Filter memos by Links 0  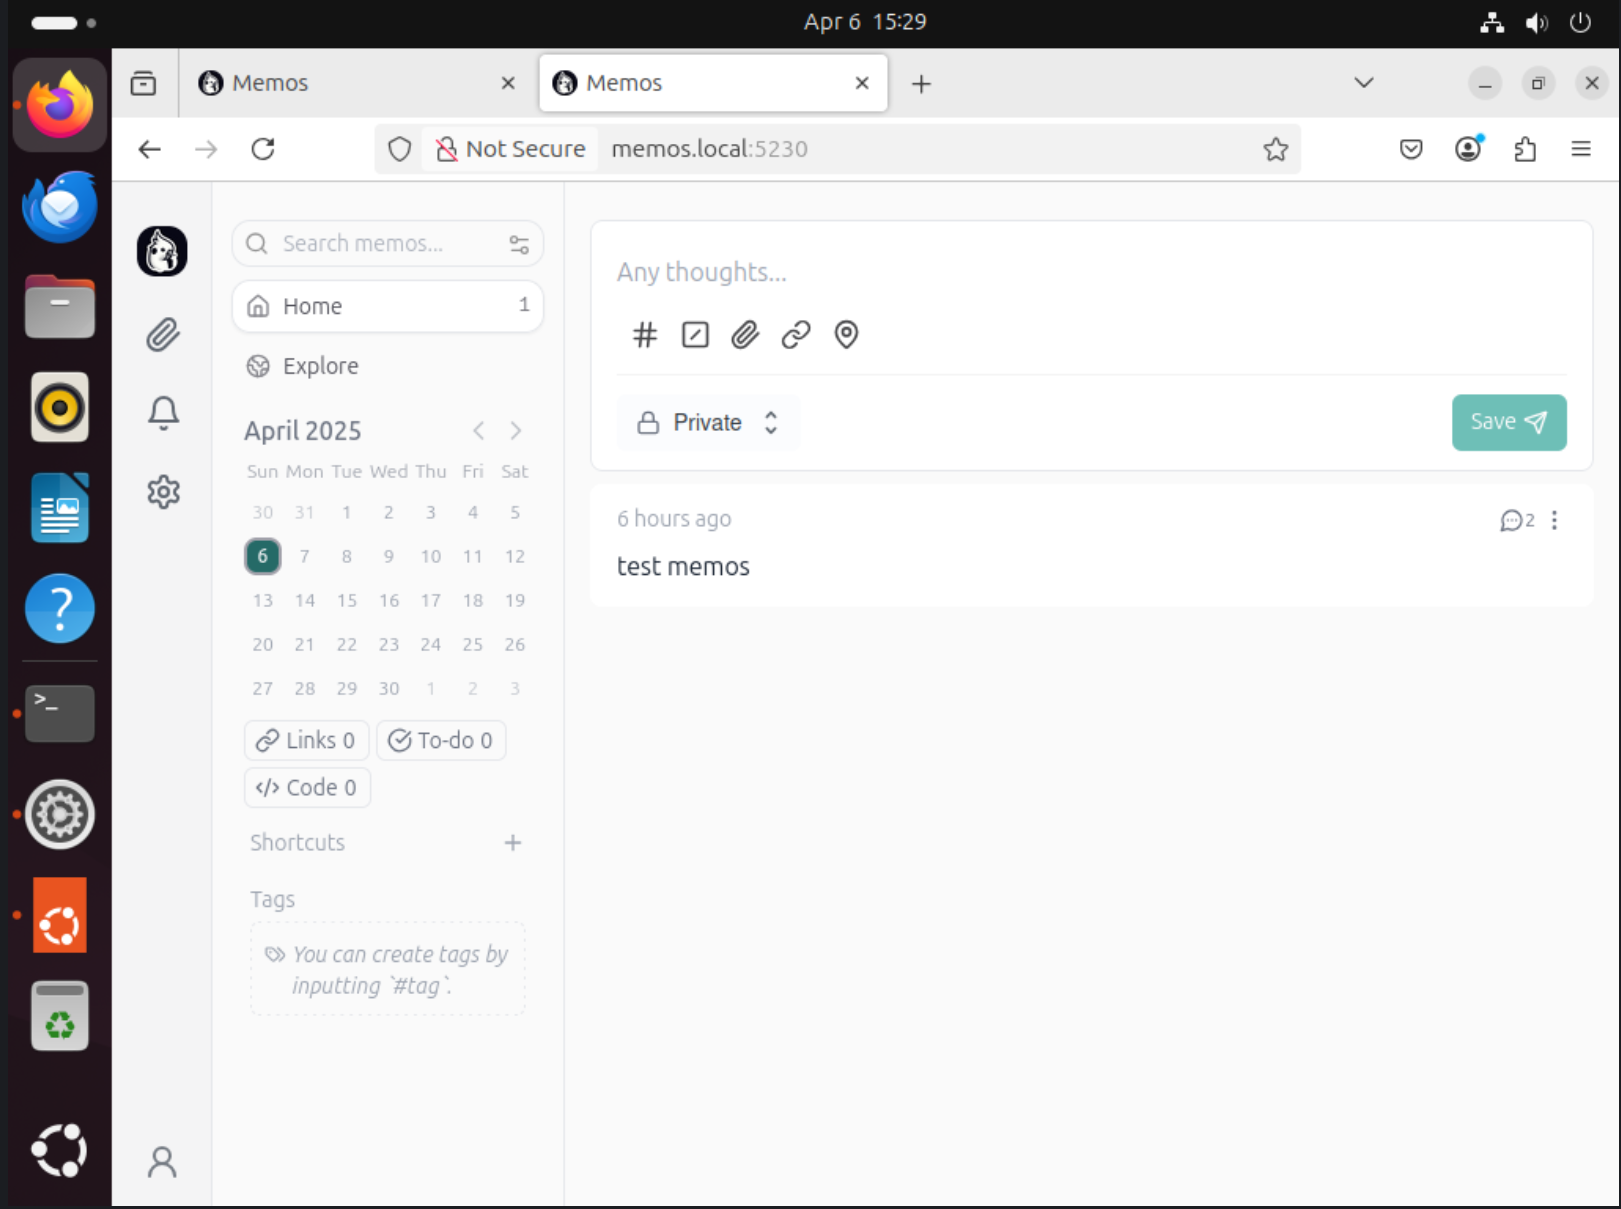tap(307, 741)
